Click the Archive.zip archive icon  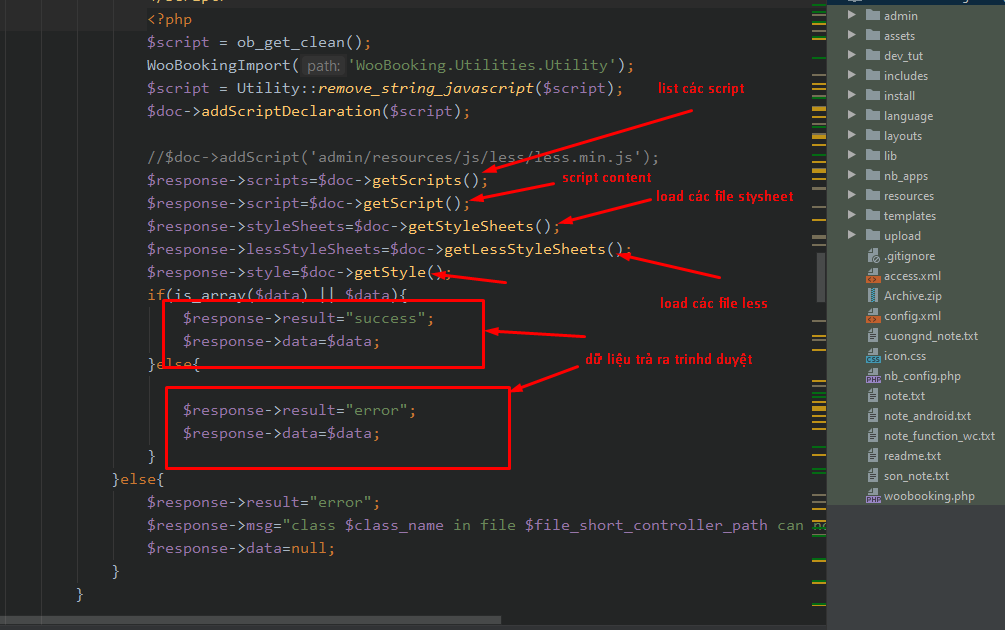(873, 296)
